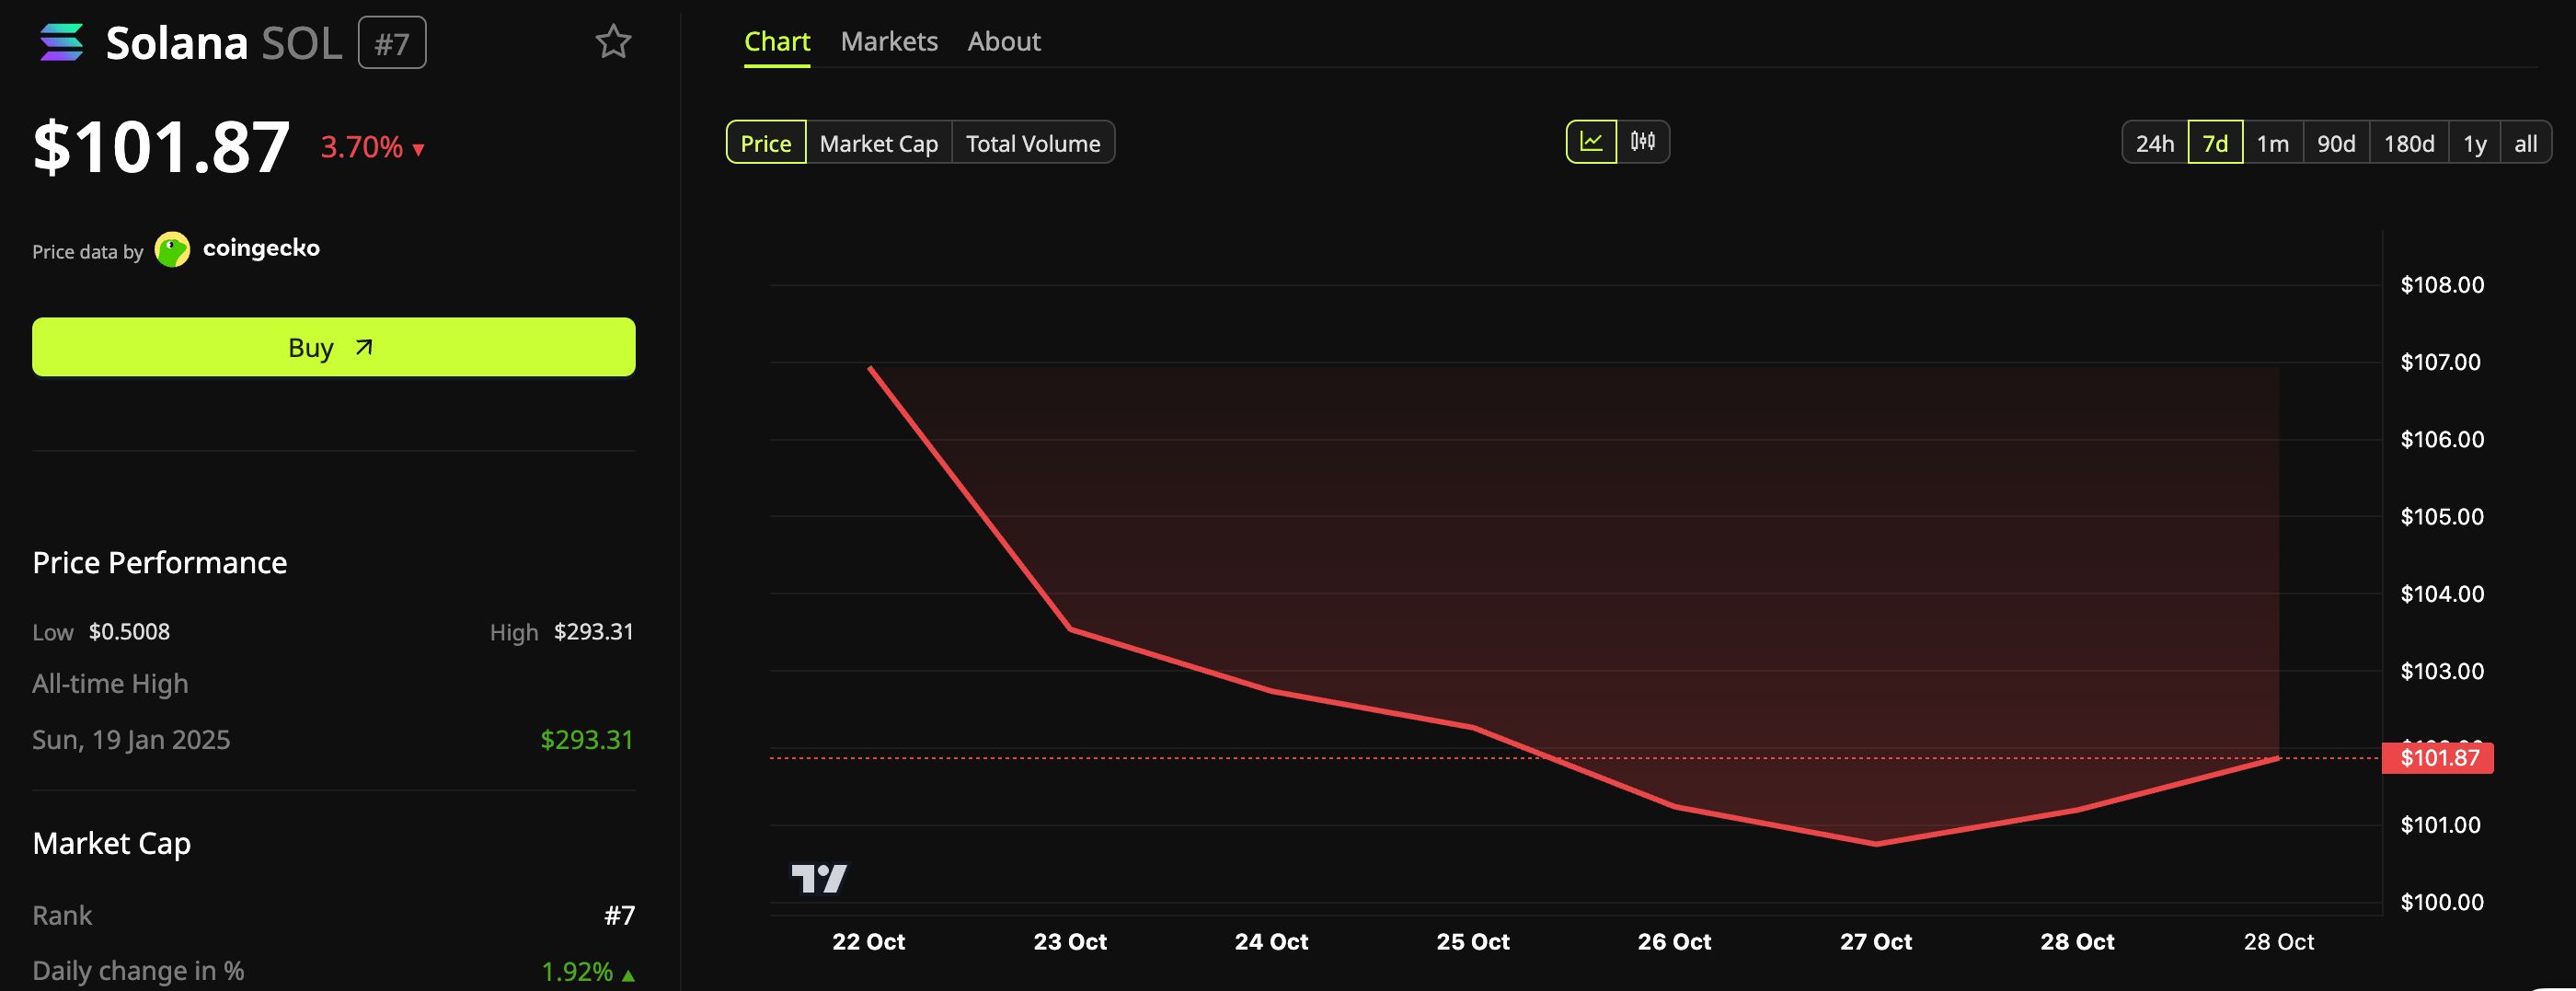This screenshot has height=991, width=2576.
Task: Open the coingecko data provider link
Action: [261, 248]
